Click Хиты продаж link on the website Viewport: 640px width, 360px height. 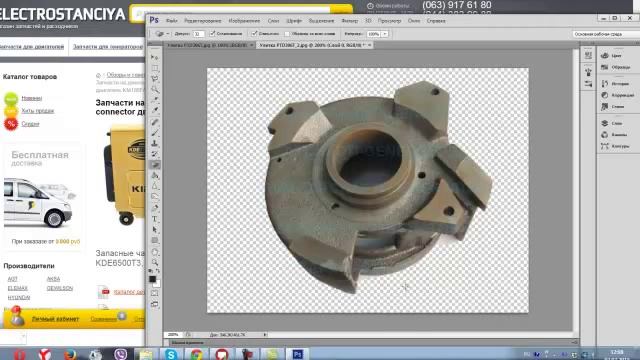point(38,111)
